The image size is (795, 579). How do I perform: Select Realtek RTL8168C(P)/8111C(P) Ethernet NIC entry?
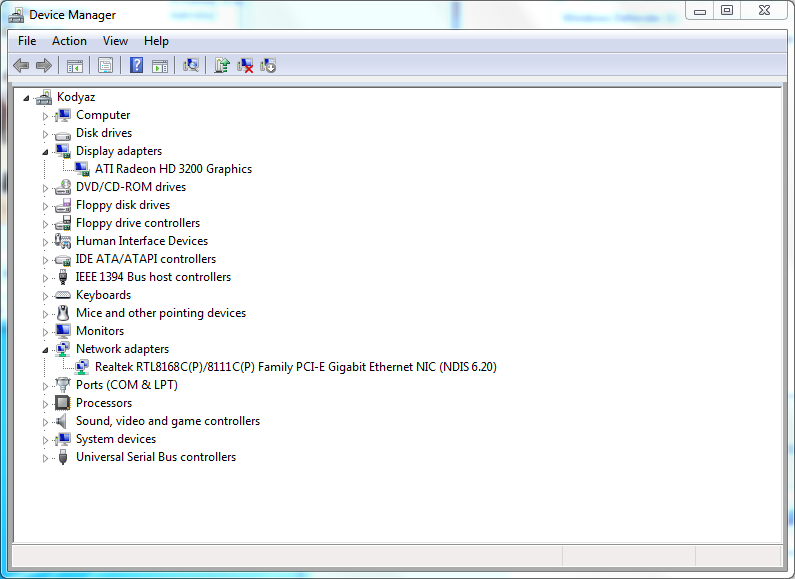[x=296, y=367]
